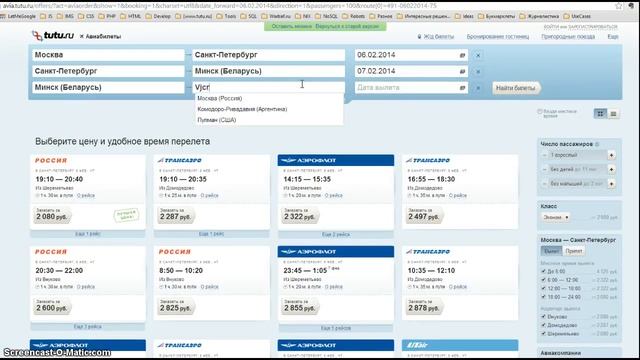Book the Трансаэро flight for 2 497 руб.

(424, 215)
